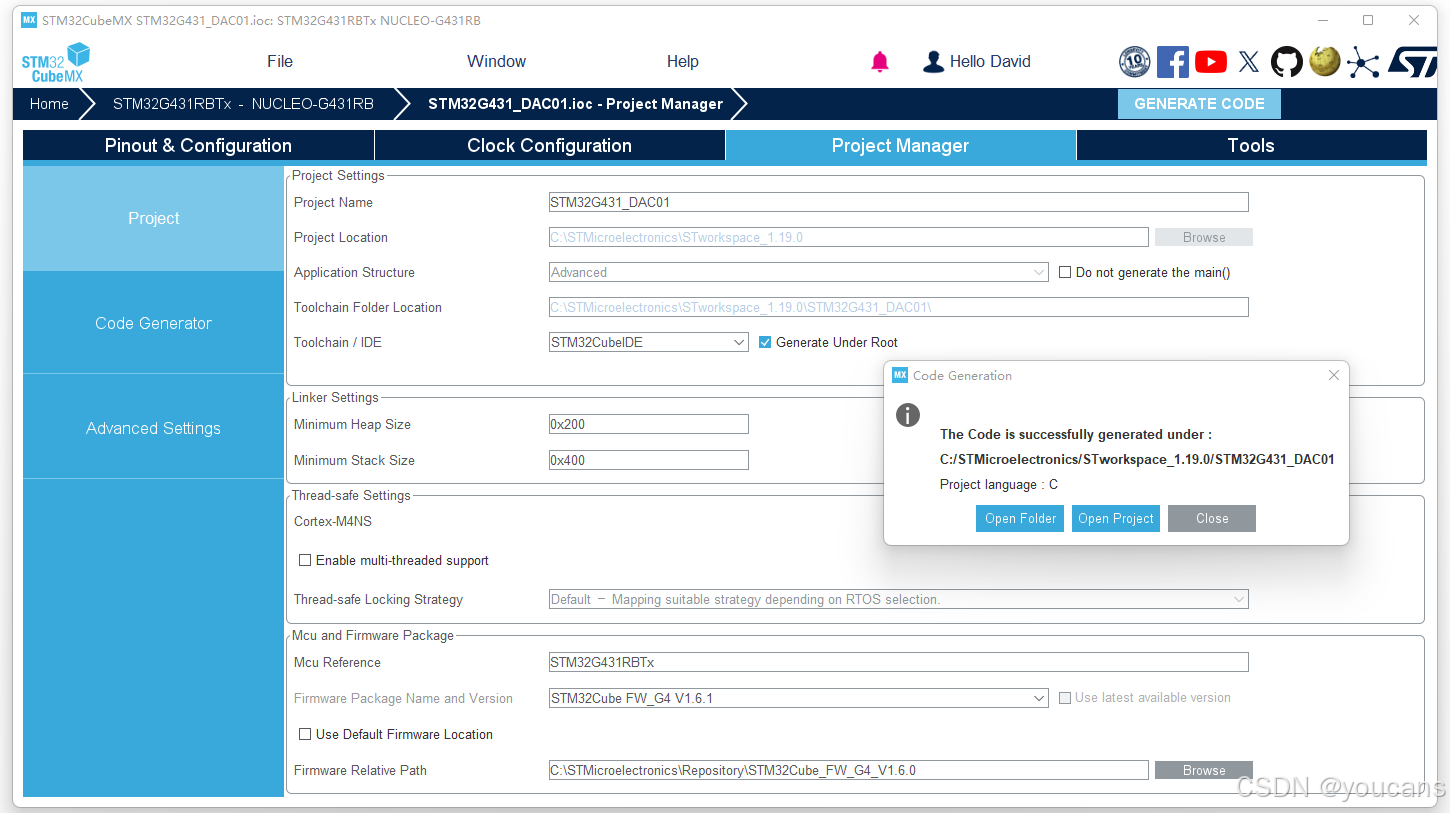Click the STM32CubeMX logo icon
Image resolution: width=1450 pixels, height=813 pixels.
pos(56,62)
